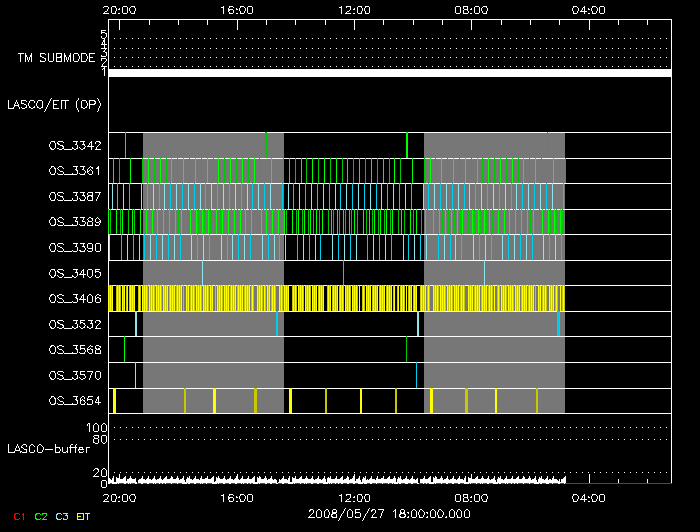Click the red C1 legend entry
The image size is (700, 532).
(18, 516)
